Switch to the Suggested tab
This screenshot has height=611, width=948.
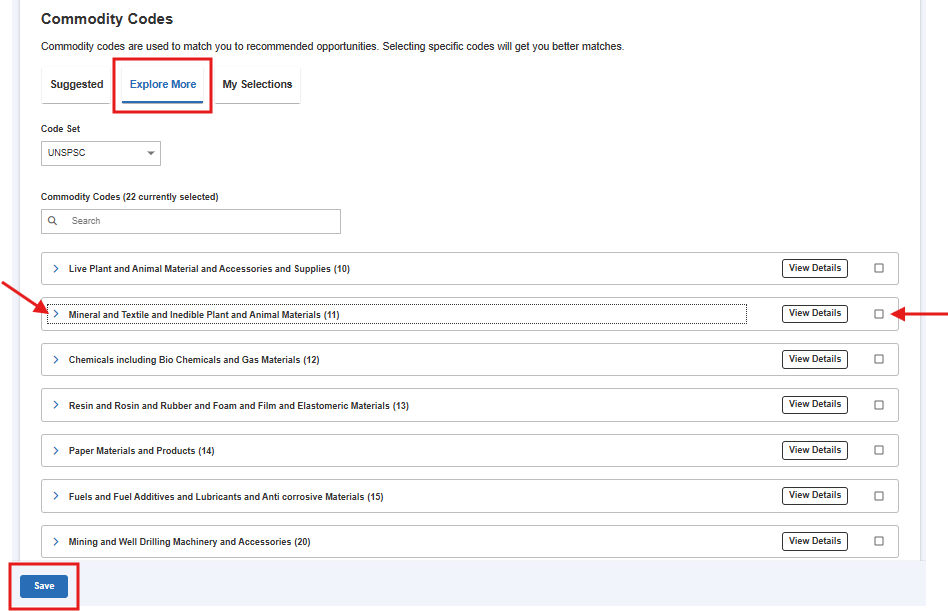pyautogui.click(x=76, y=85)
